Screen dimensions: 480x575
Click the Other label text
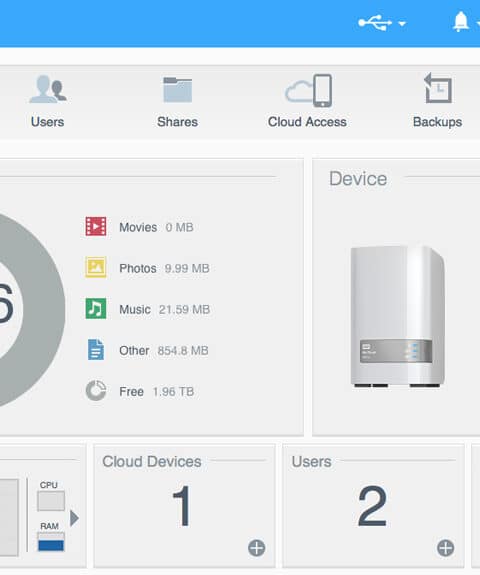click(134, 351)
